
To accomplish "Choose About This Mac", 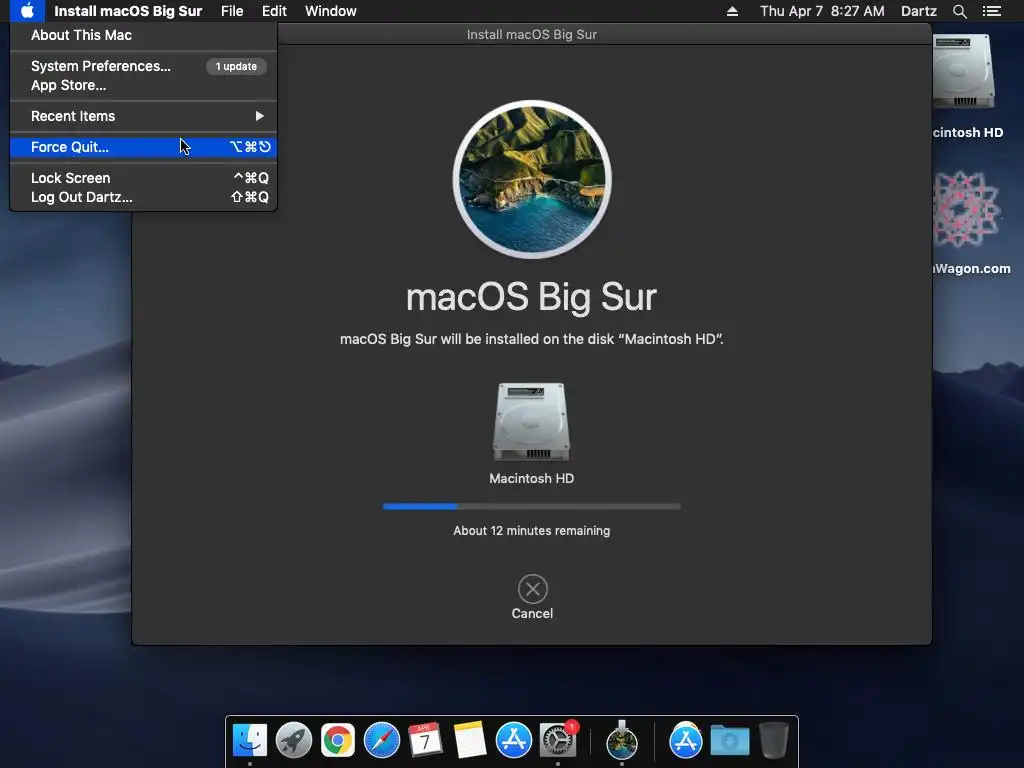I will point(144,35).
